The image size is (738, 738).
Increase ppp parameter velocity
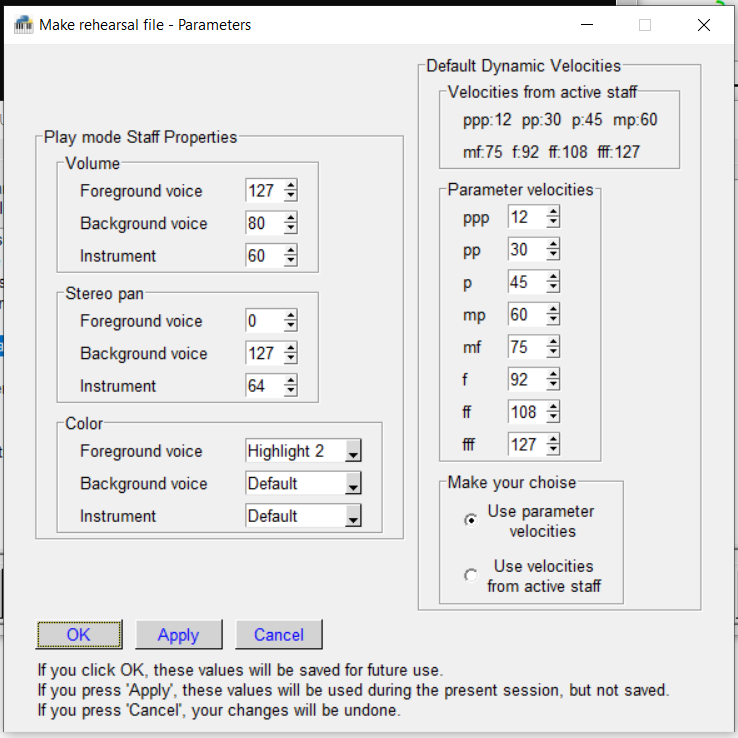click(x=554, y=211)
